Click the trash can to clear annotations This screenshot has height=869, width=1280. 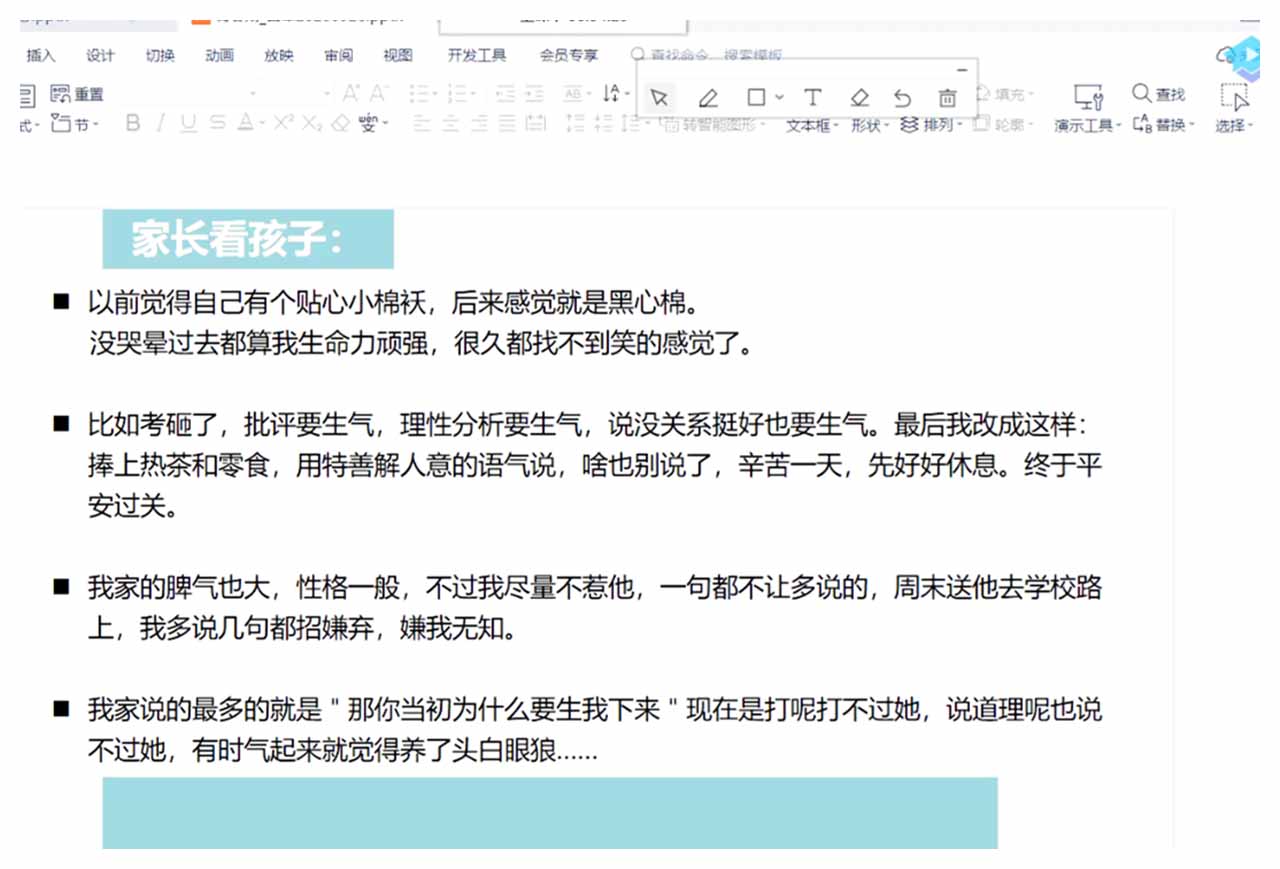coord(947,97)
